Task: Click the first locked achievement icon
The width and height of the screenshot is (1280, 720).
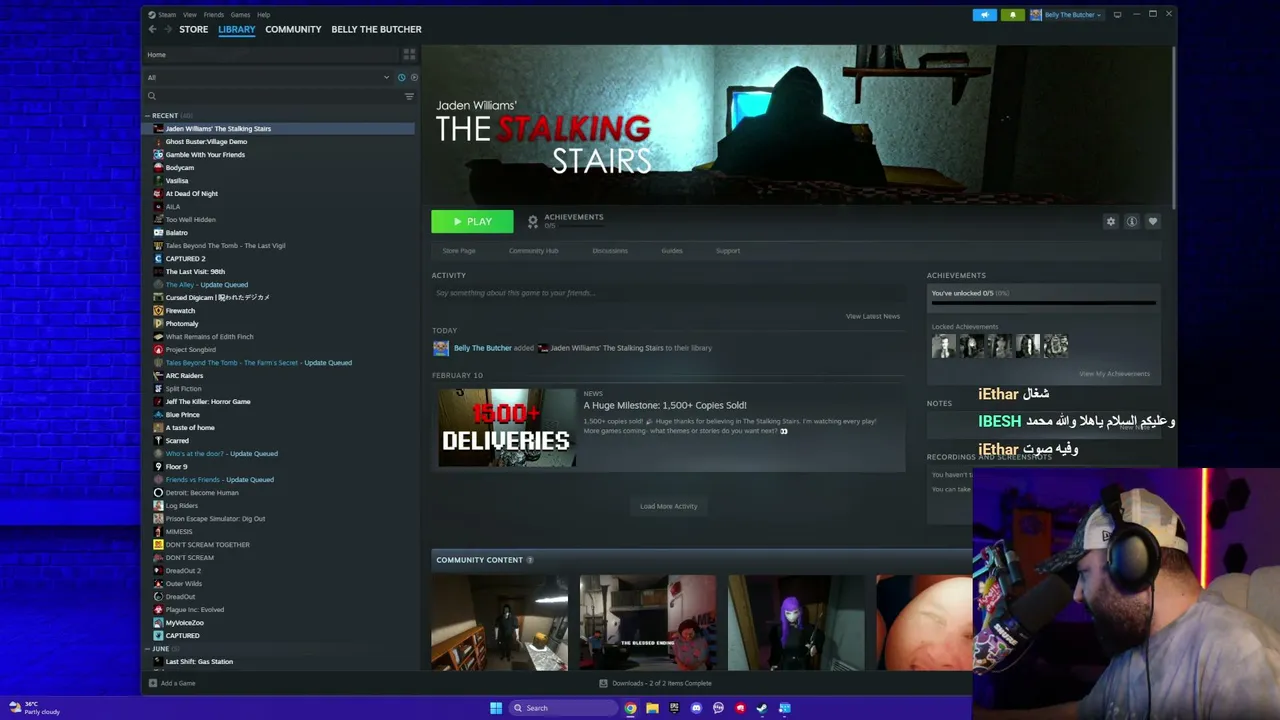Action: click(x=943, y=346)
